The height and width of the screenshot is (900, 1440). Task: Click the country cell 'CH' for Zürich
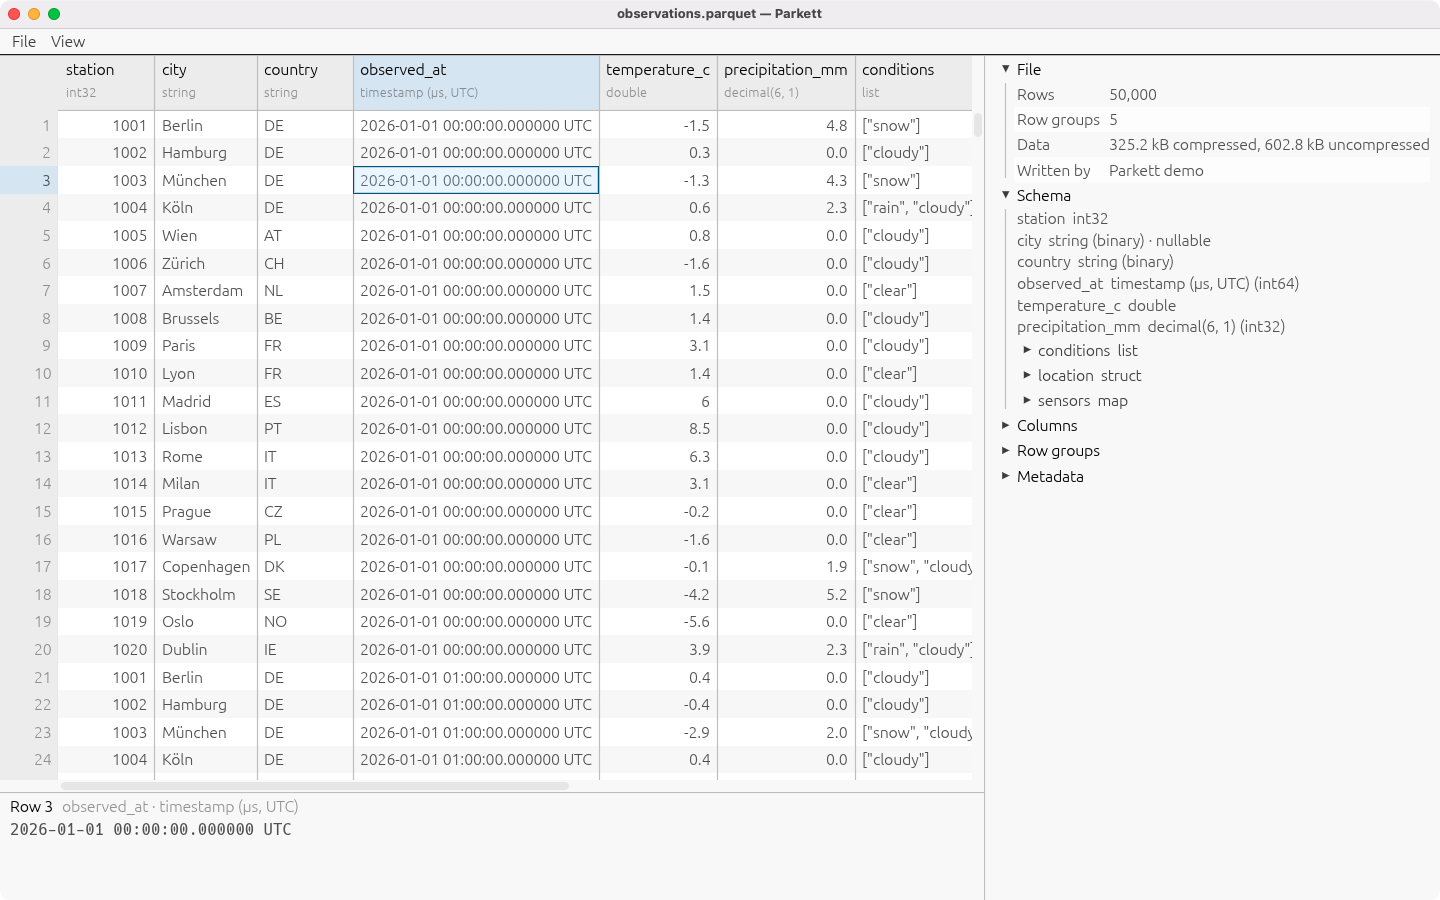305,263
